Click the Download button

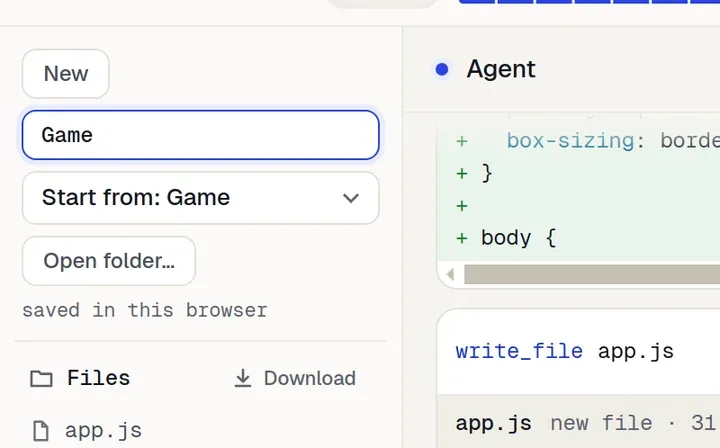(x=295, y=379)
